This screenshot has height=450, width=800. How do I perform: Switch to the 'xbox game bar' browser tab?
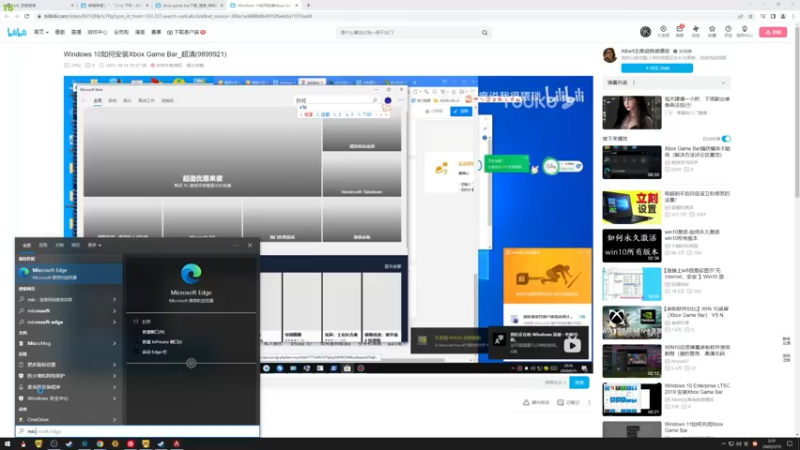pos(188,5)
